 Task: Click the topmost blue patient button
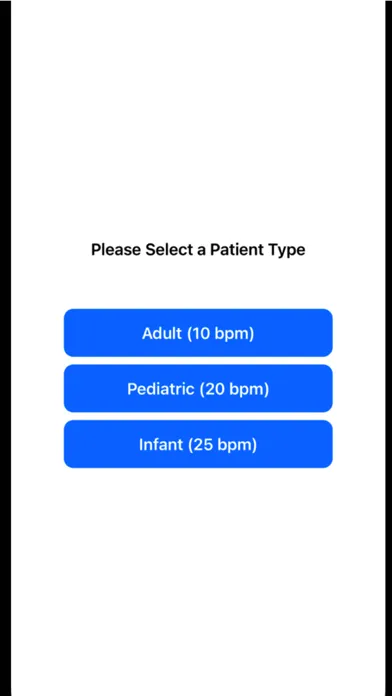(x=198, y=333)
